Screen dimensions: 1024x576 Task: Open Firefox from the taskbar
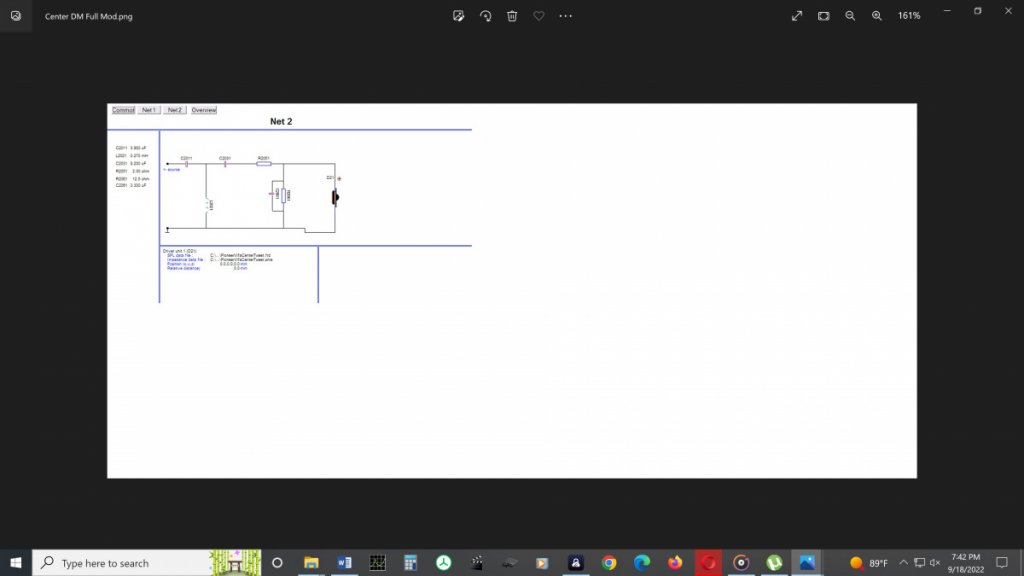(675, 562)
